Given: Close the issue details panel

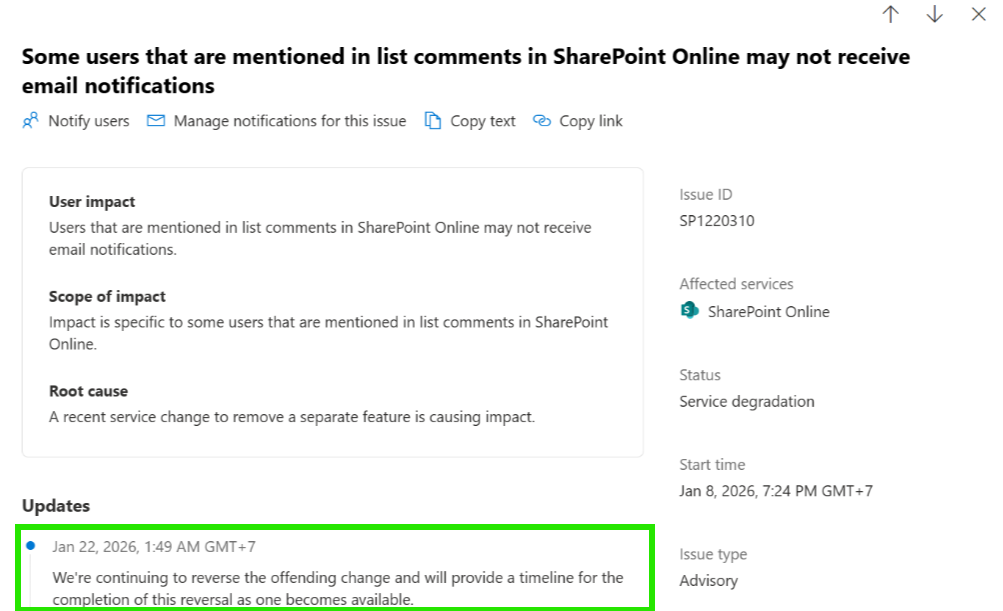Looking at the screenshot, I should point(978,14).
